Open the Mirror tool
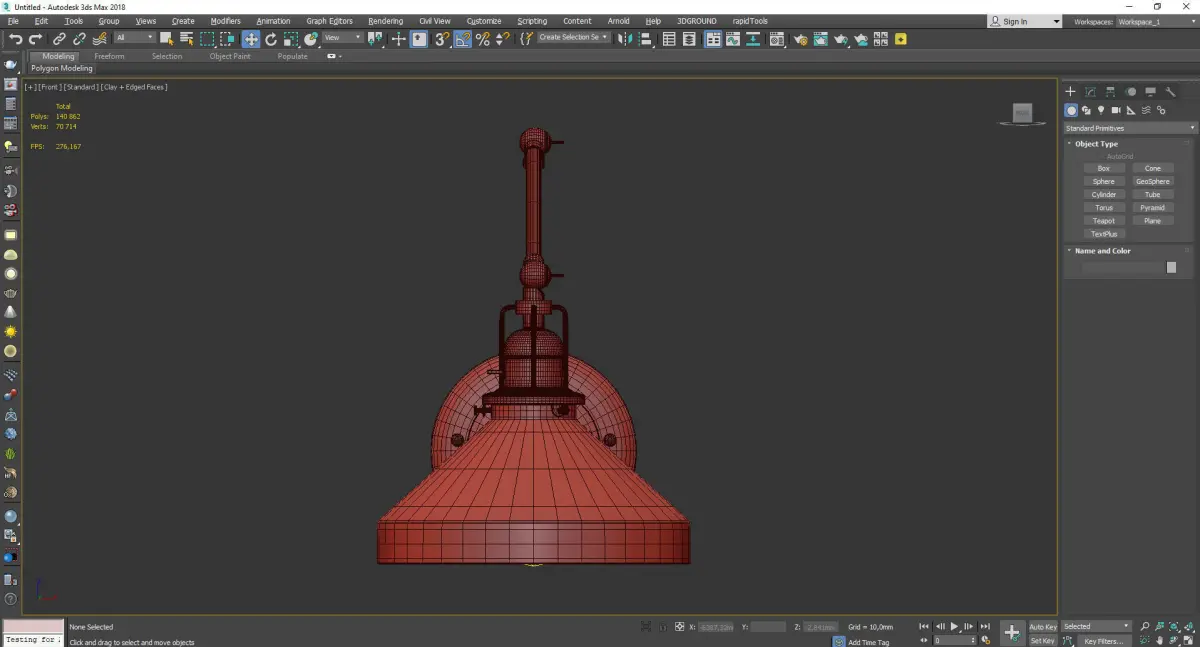 [624, 39]
